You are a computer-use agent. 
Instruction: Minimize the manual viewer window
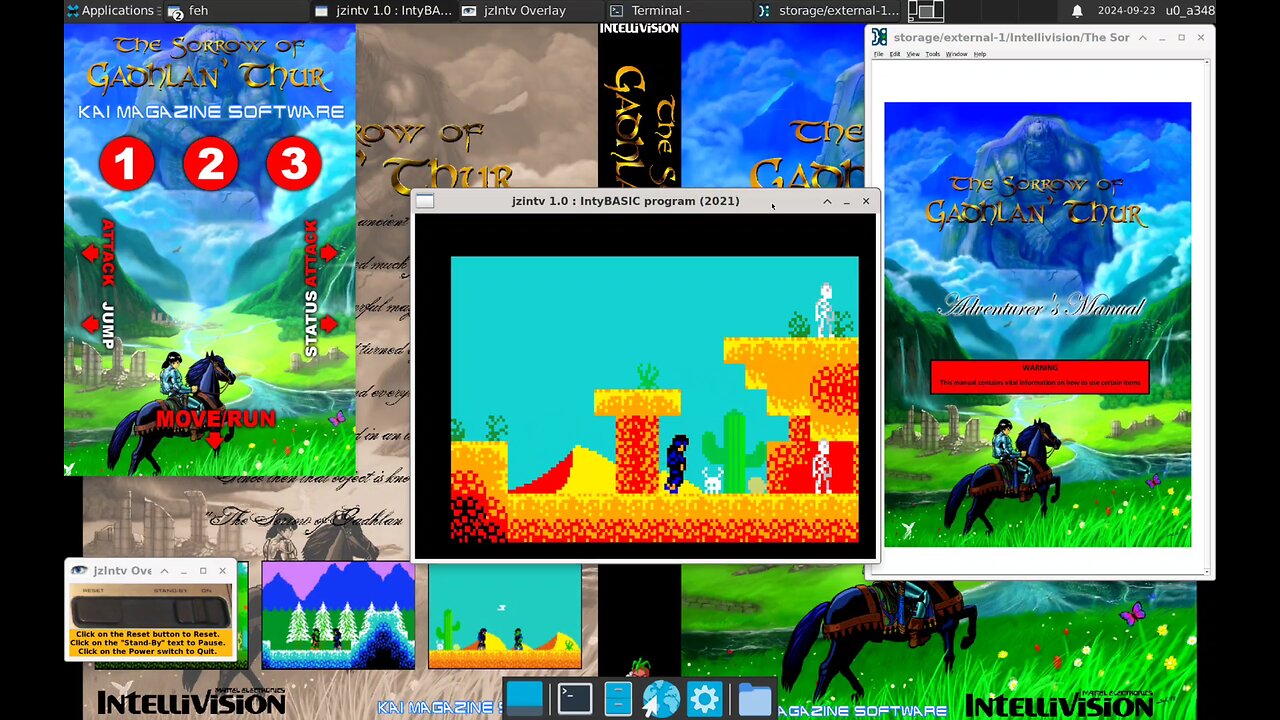tap(1162, 37)
